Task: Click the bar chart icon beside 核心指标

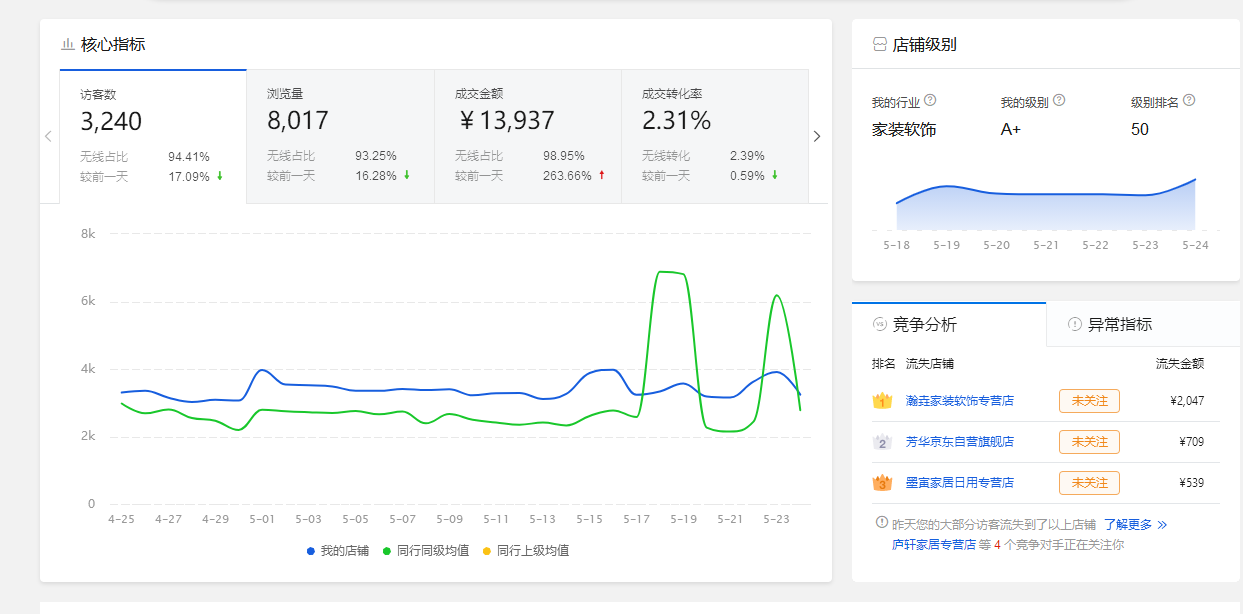Action: click(68, 43)
